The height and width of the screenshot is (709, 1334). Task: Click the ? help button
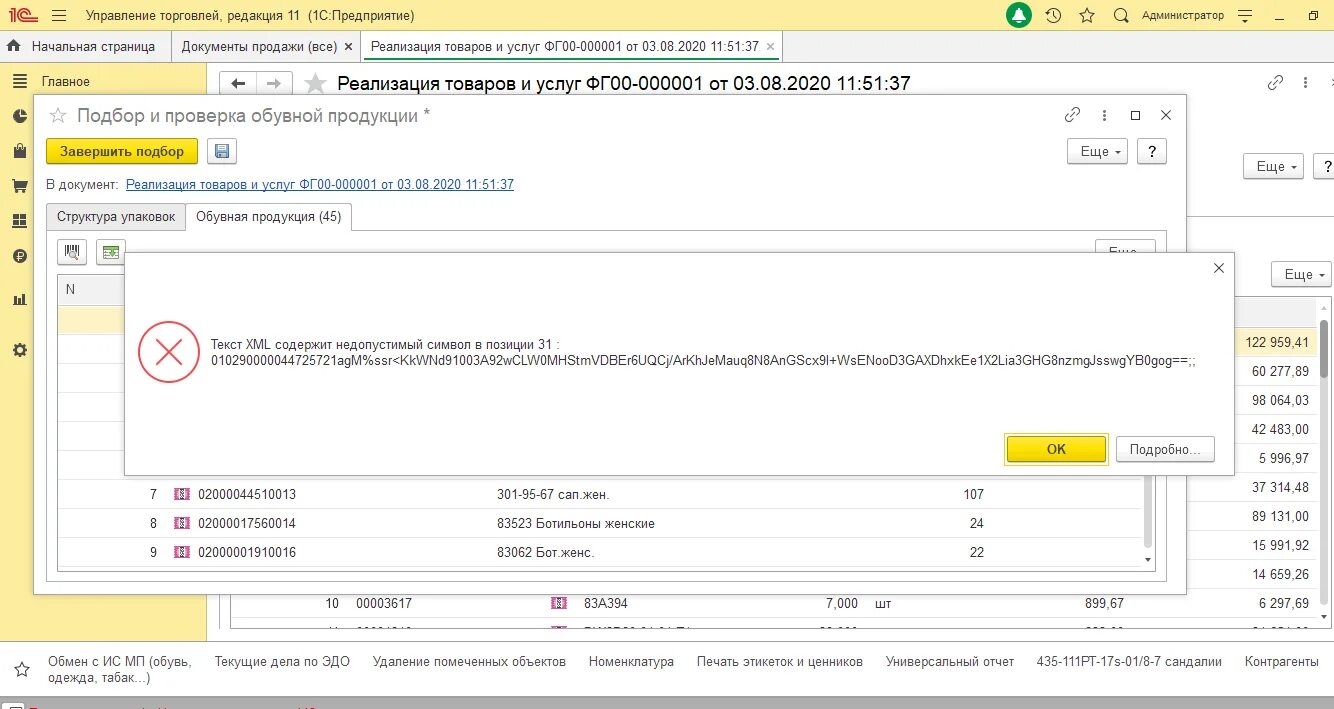[x=1152, y=151]
